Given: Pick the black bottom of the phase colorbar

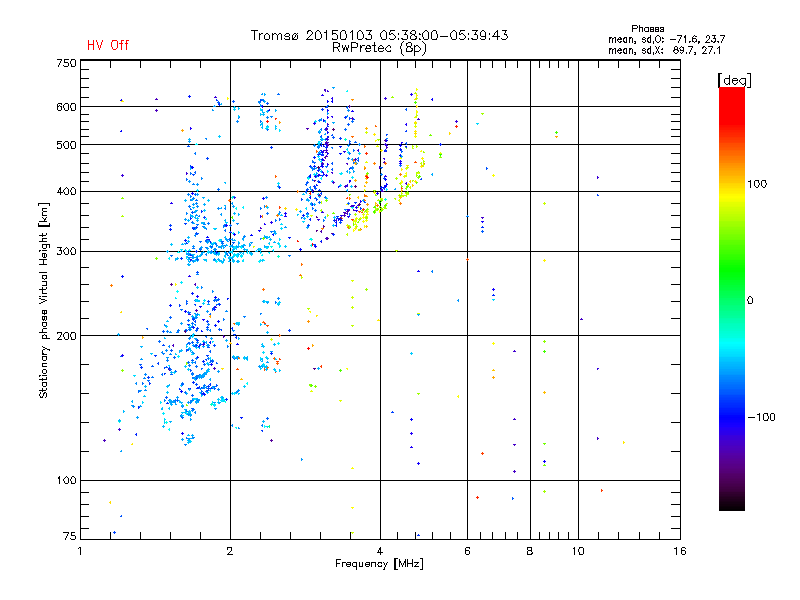Looking at the screenshot, I should click(x=732, y=503).
